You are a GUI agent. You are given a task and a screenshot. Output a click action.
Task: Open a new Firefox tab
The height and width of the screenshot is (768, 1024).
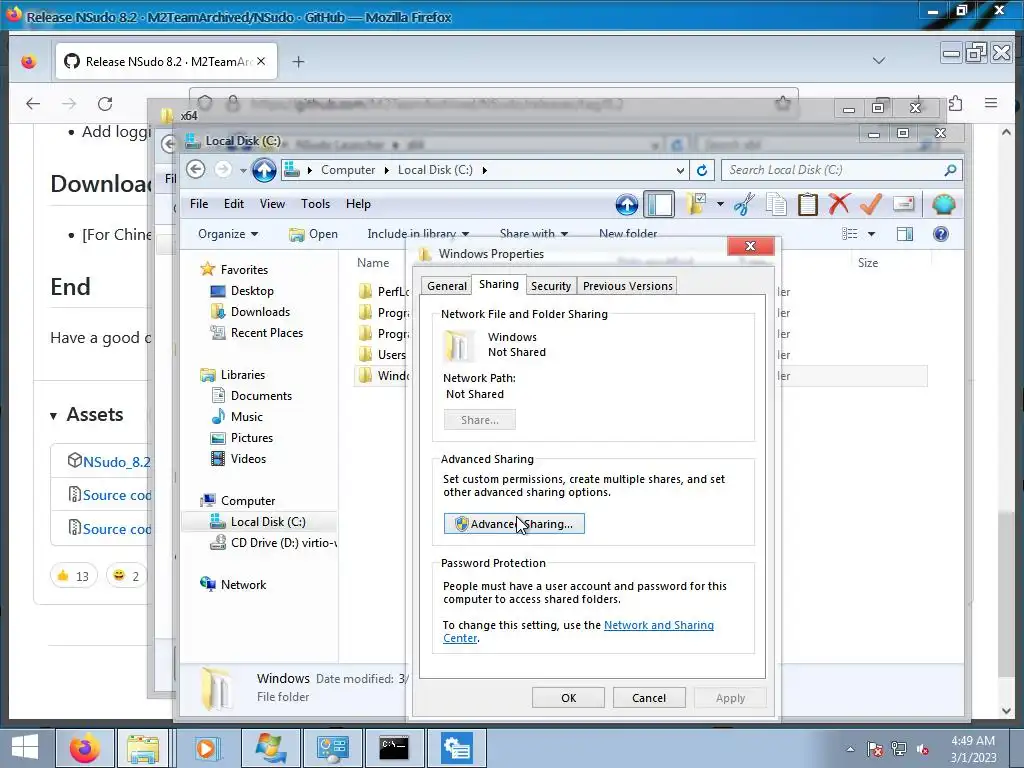[298, 61]
